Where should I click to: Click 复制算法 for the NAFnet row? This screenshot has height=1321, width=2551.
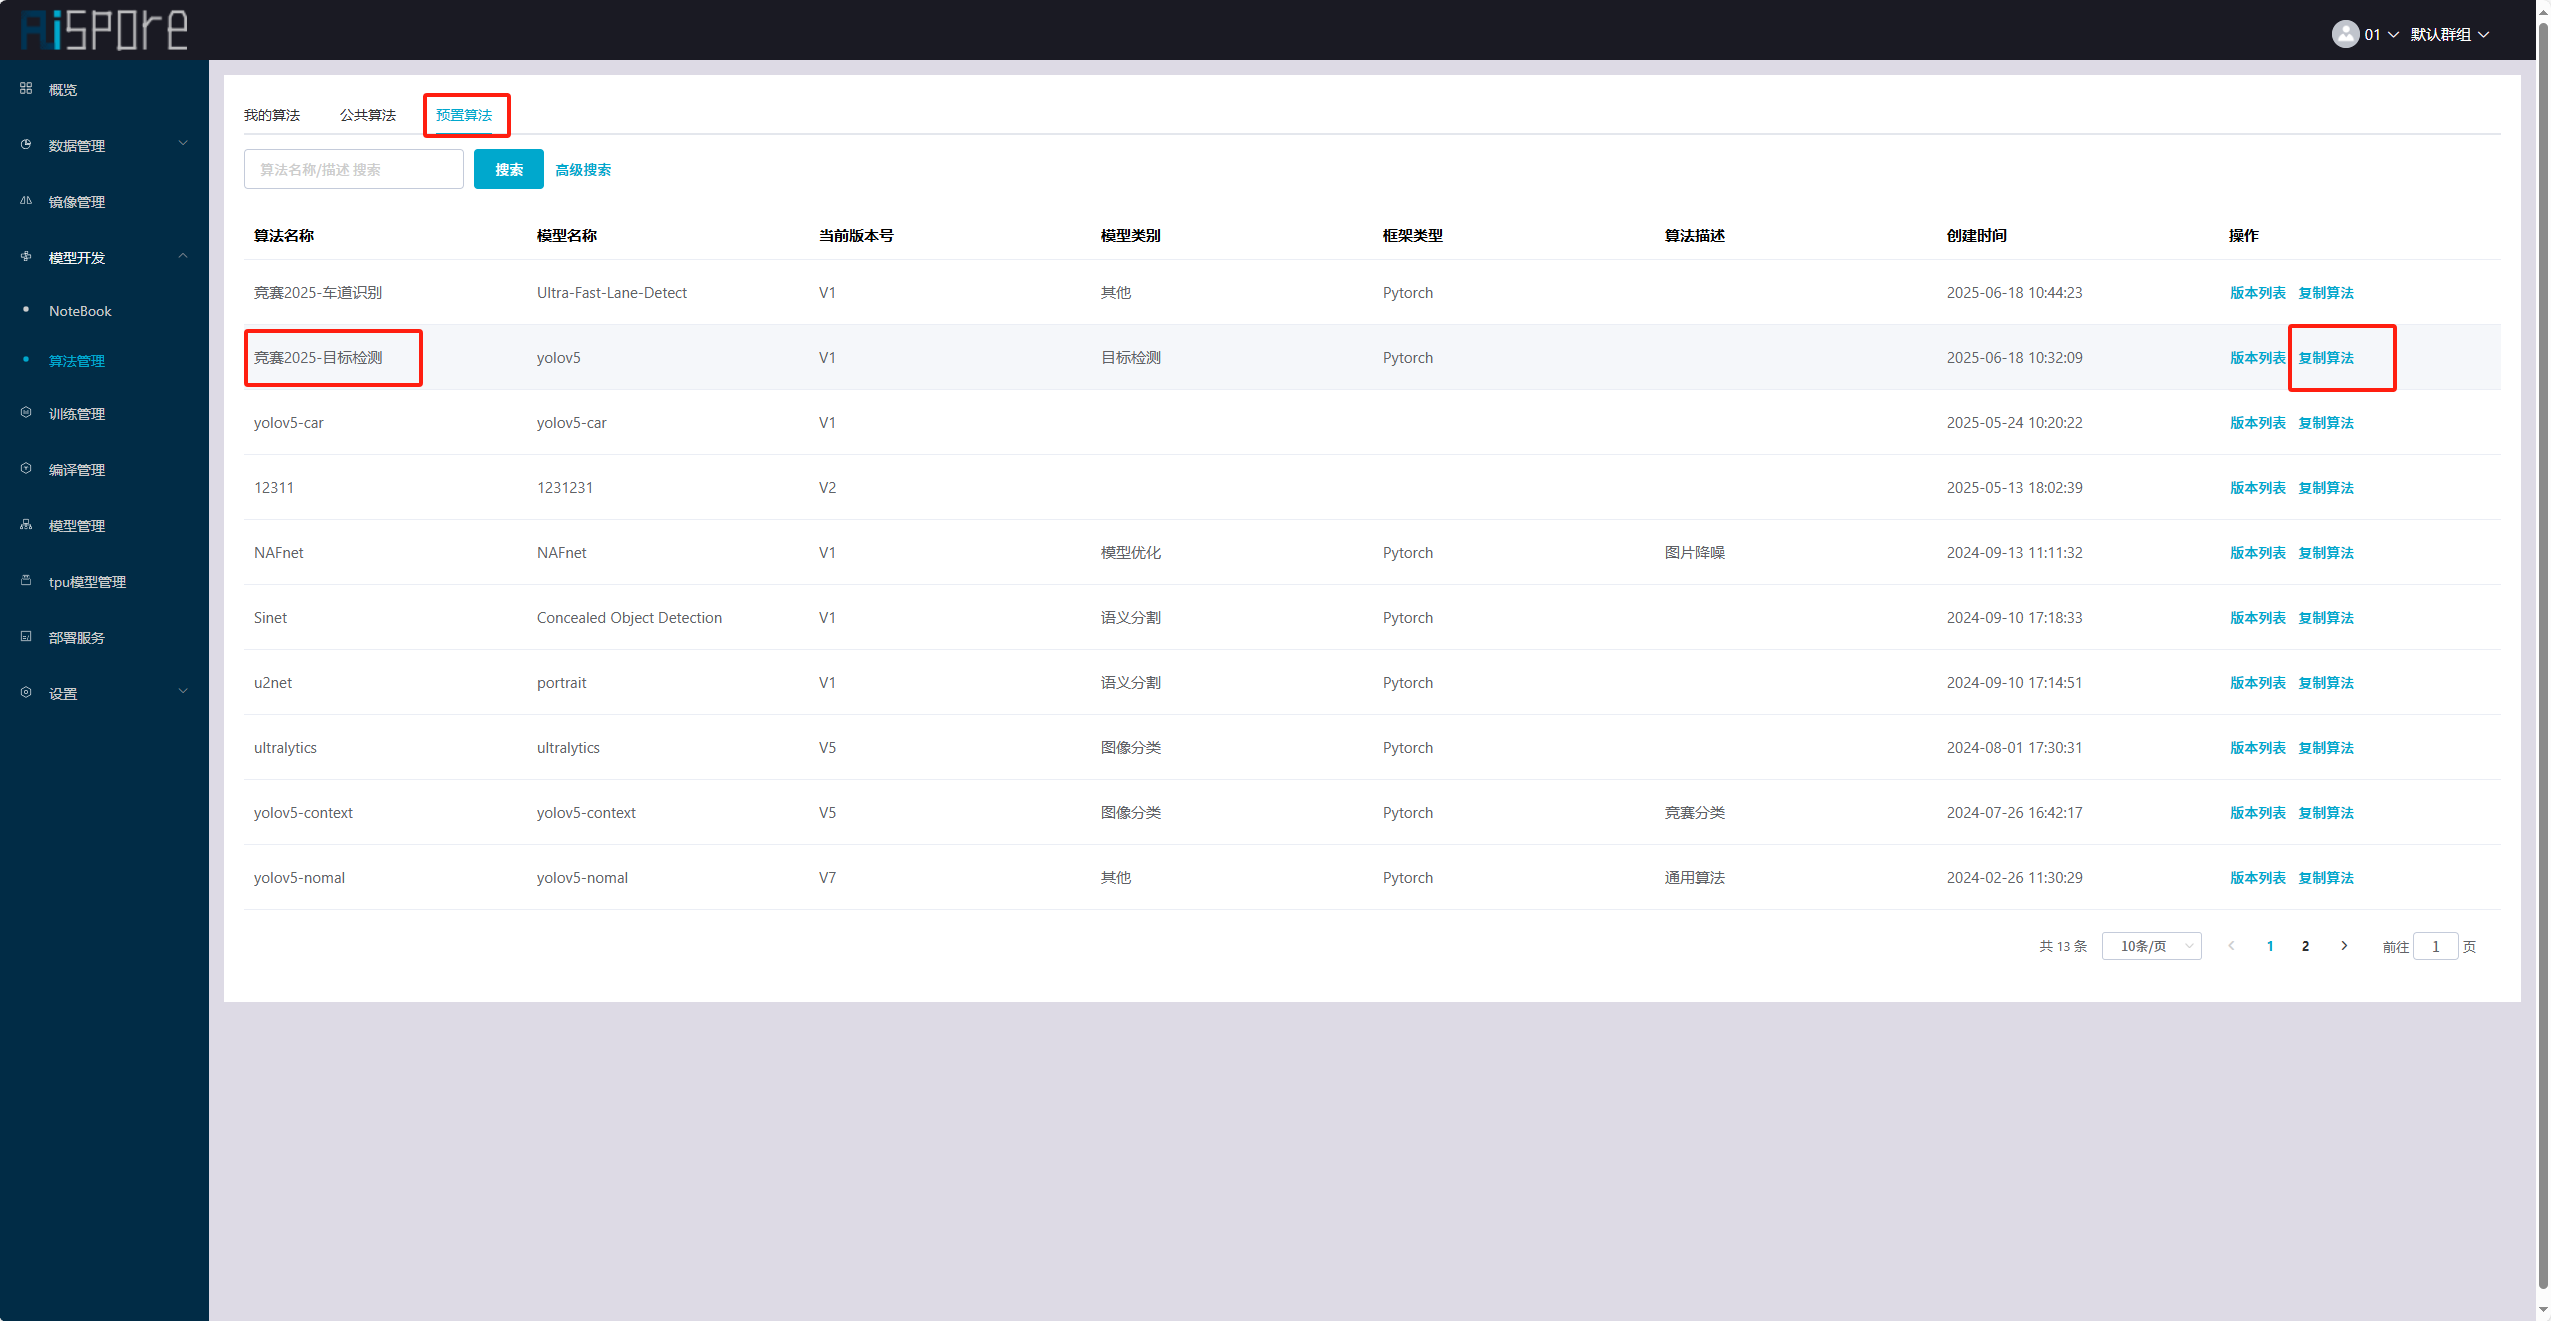2325,553
